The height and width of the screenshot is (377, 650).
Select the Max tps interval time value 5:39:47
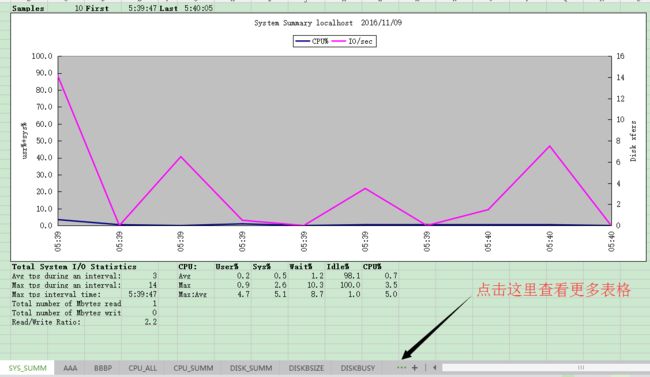pos(142,294)
